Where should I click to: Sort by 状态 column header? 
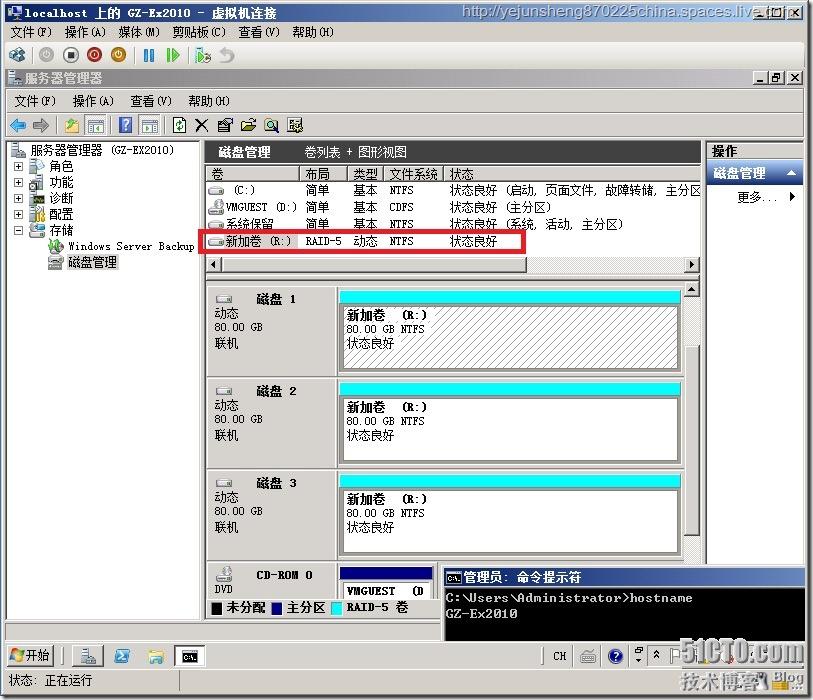572,173
